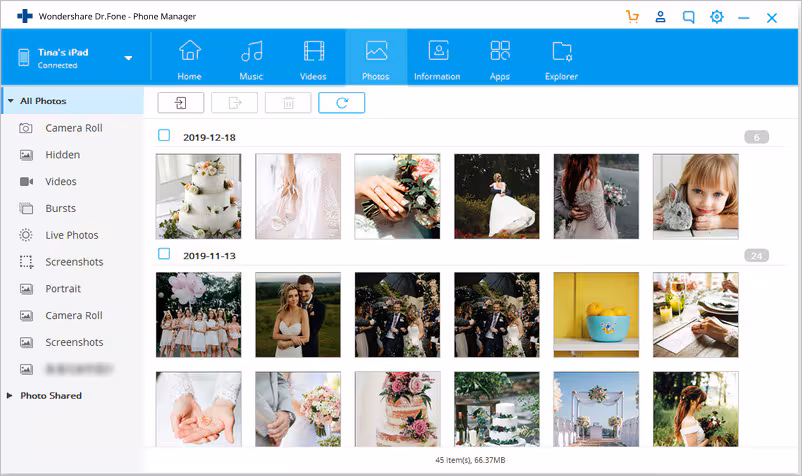Switch to the Music tab
Image resolution: width=802 pixels, height=476 pixels.
(x=252, y=60)
